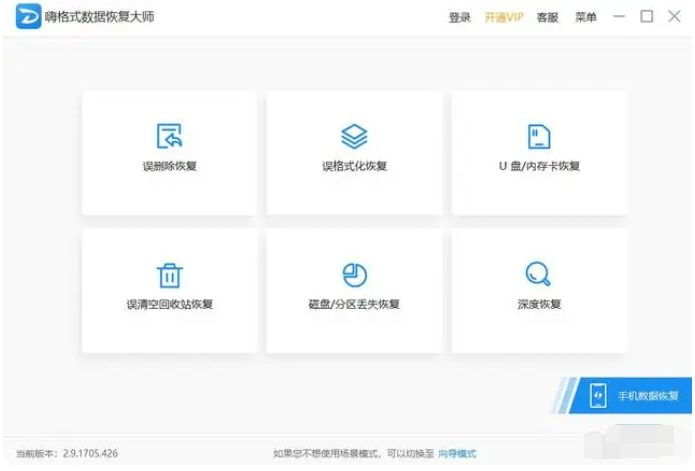Open the U盘/内存卡恢复 card icon
Viewport: 695px width, 471px height.
539,137
